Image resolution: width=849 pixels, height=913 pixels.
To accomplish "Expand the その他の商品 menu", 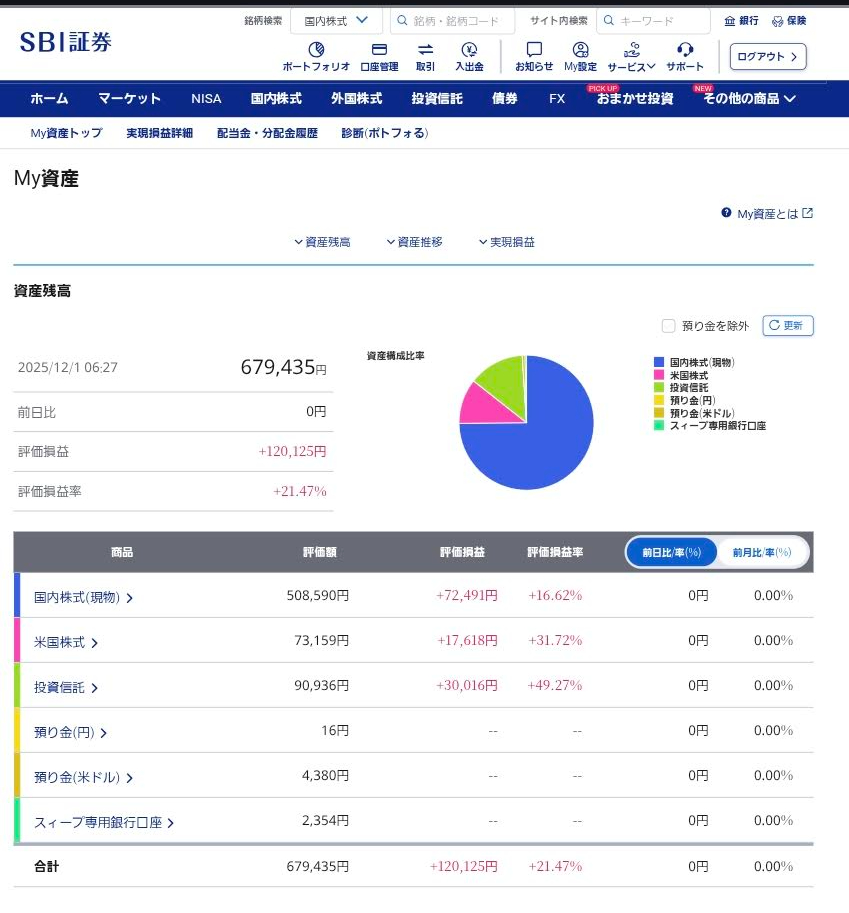I will click(x=749, y=99).
